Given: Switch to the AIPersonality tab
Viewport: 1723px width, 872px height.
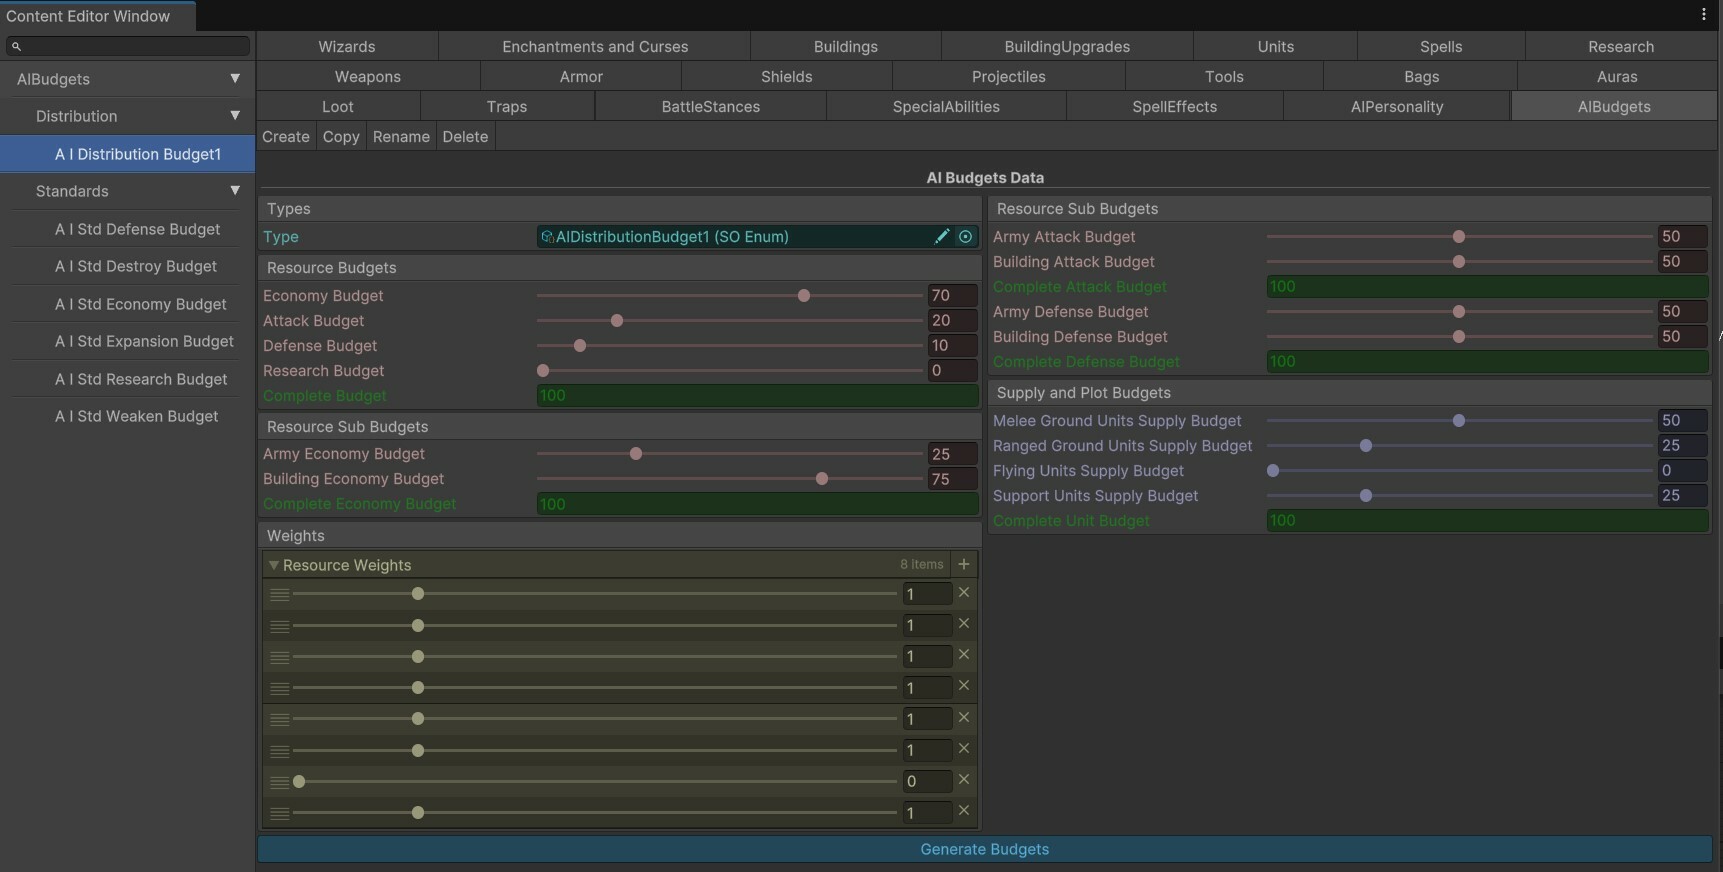Looking at the screenshot, I should coord(1396,107).
